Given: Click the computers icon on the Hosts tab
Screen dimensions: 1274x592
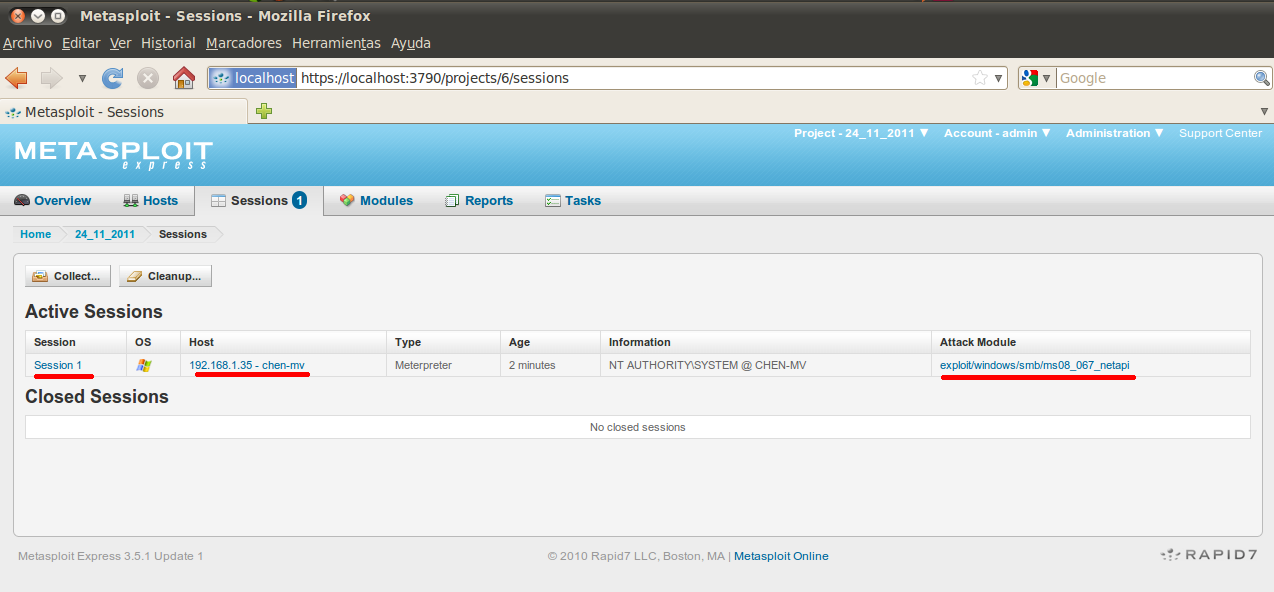Looking at the screenshot, I should click(131, 200).
